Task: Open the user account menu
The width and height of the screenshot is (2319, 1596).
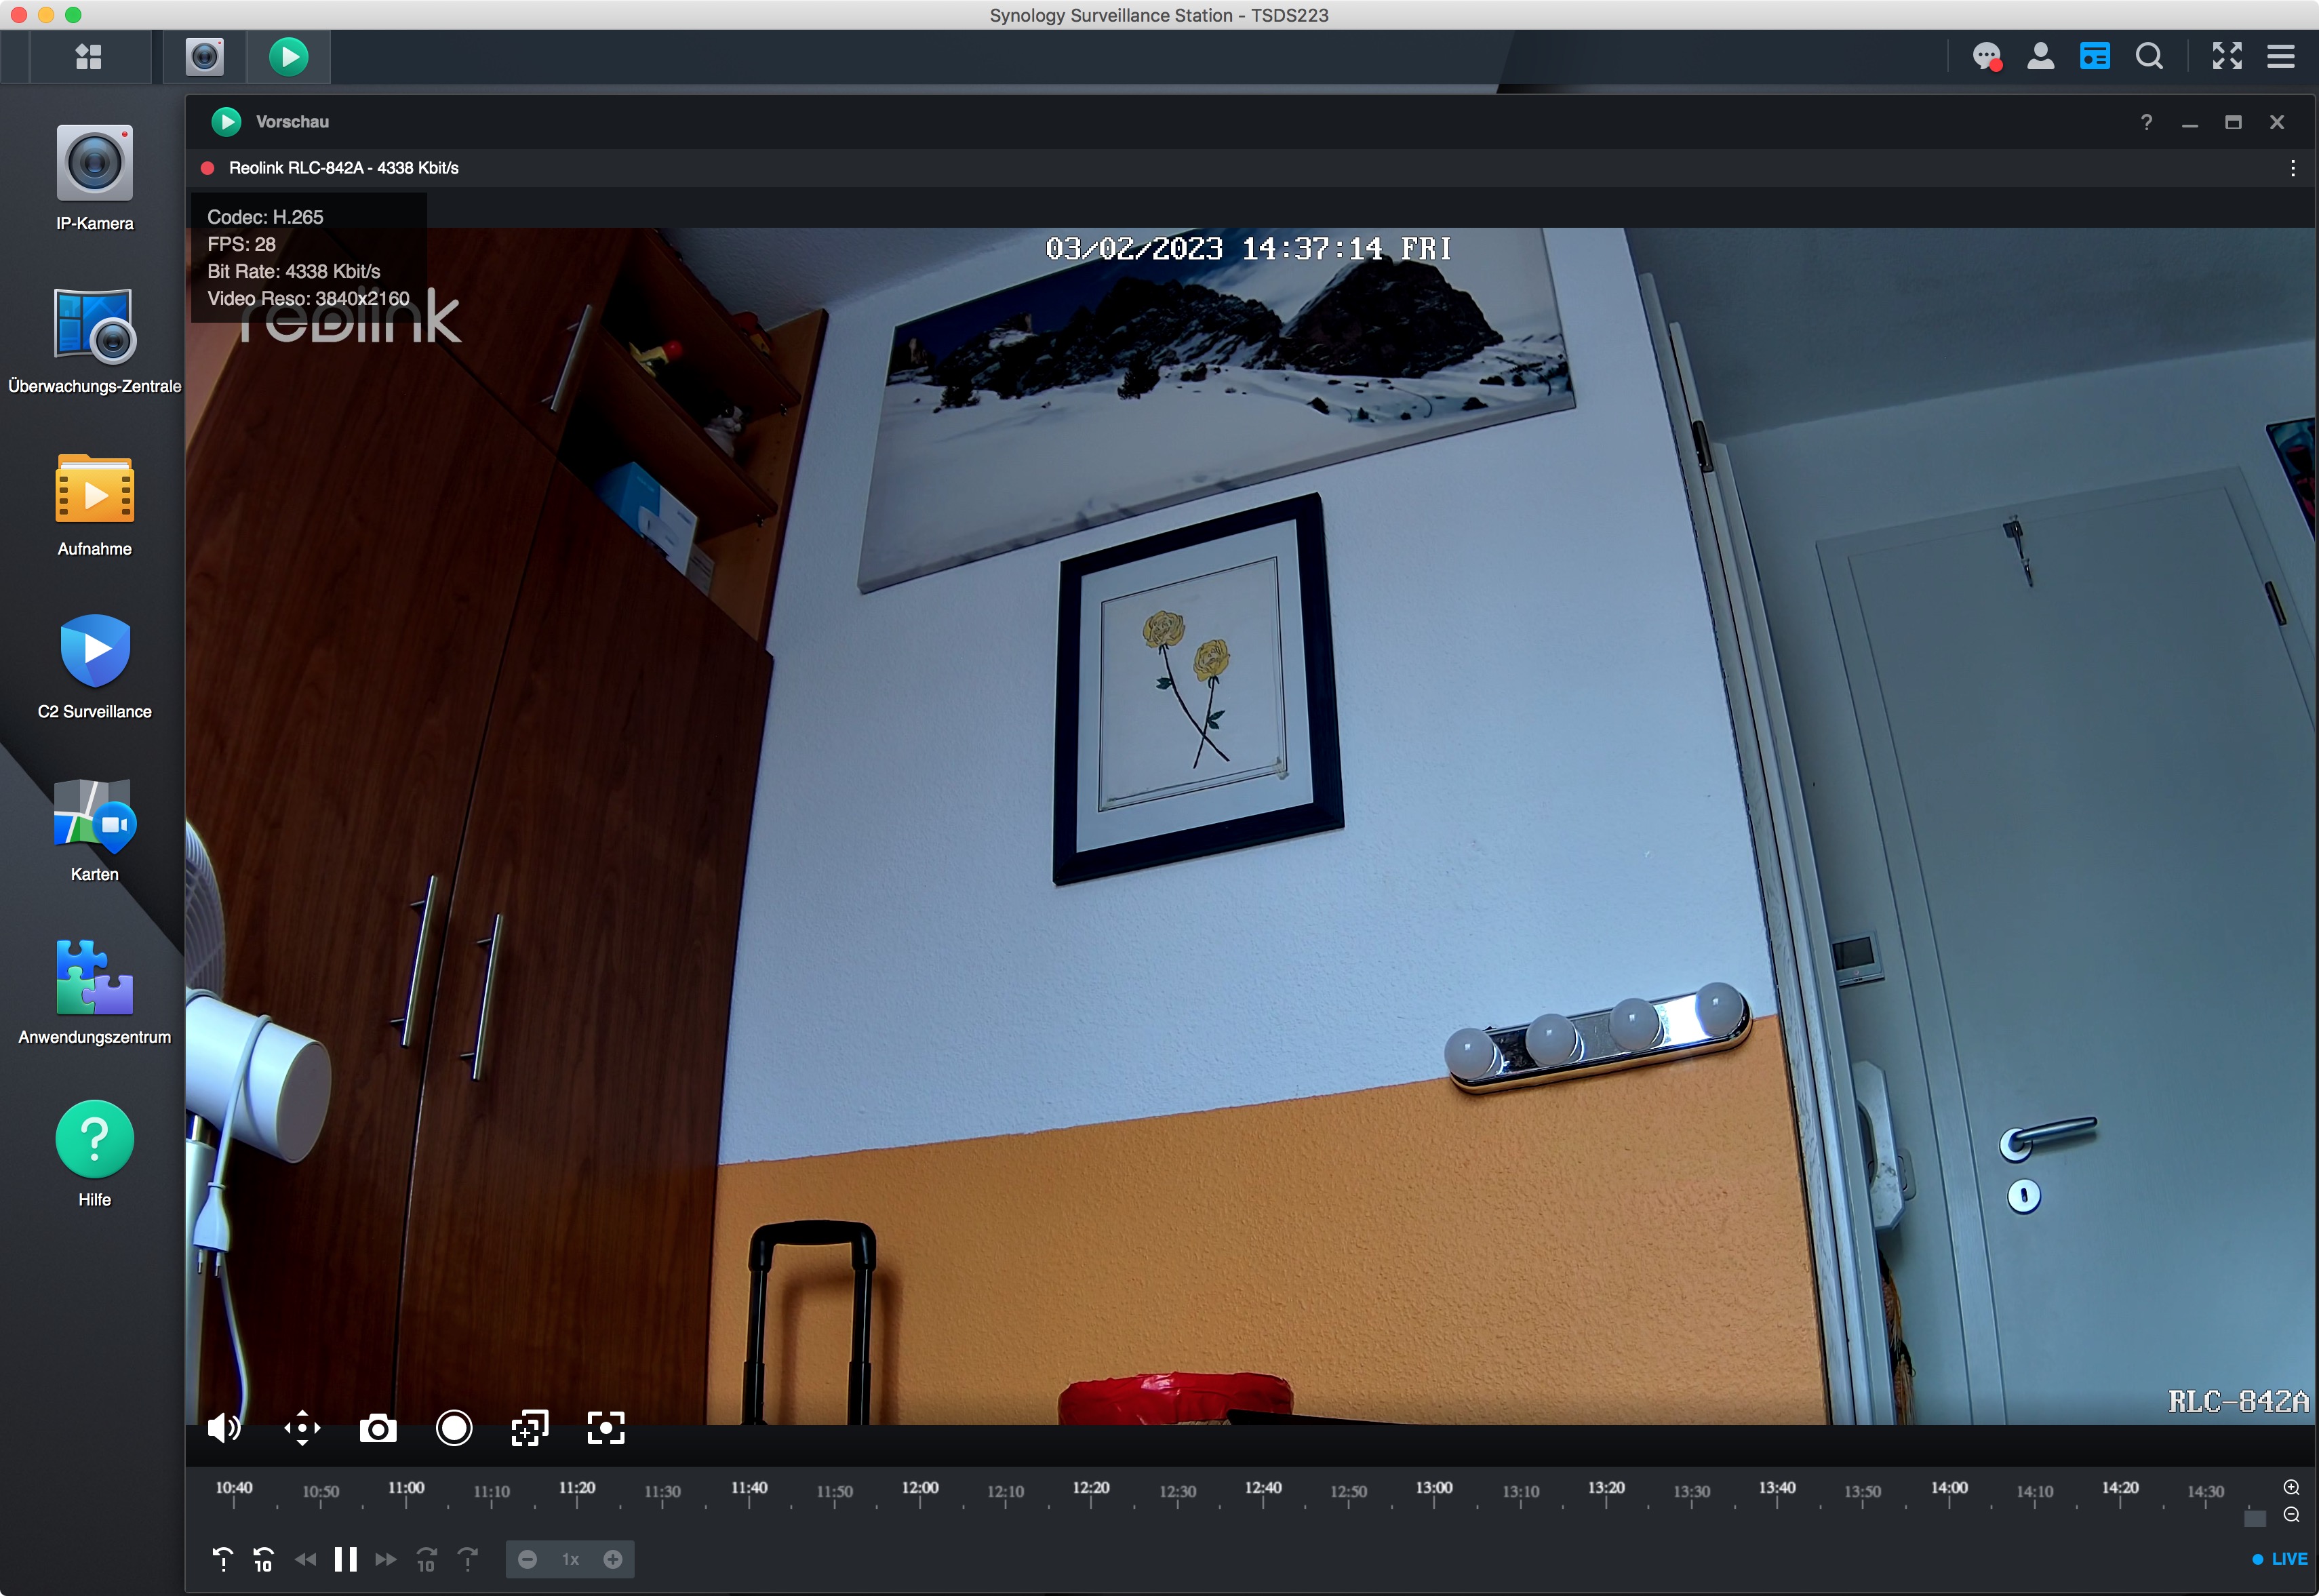Action: pos(2040,56)
